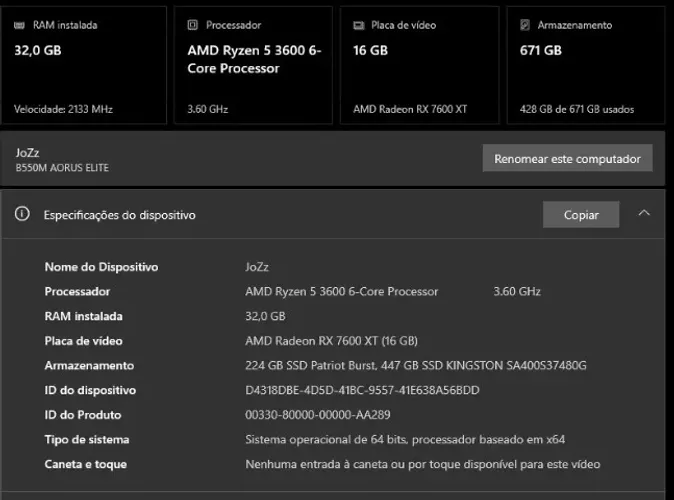The width and height of the screenshot is (674, 500).
Task: Click the Armazenamento drive icon
Action: (525, 25)
